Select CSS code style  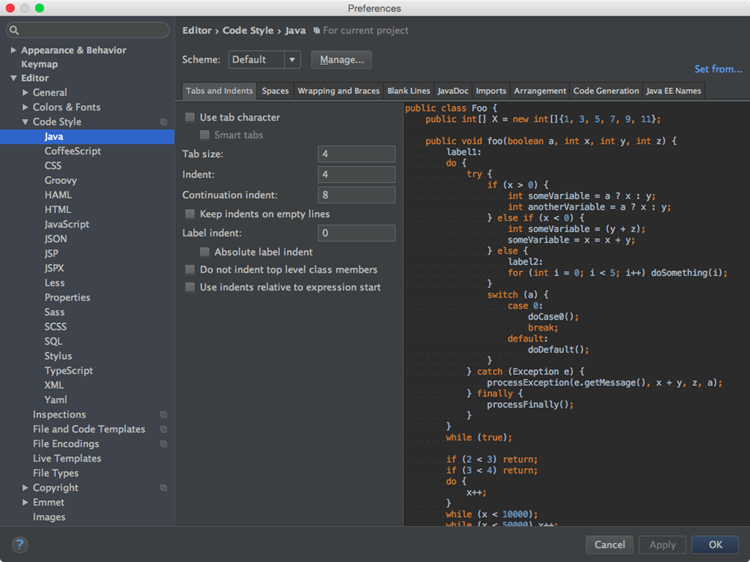point(53,166)
